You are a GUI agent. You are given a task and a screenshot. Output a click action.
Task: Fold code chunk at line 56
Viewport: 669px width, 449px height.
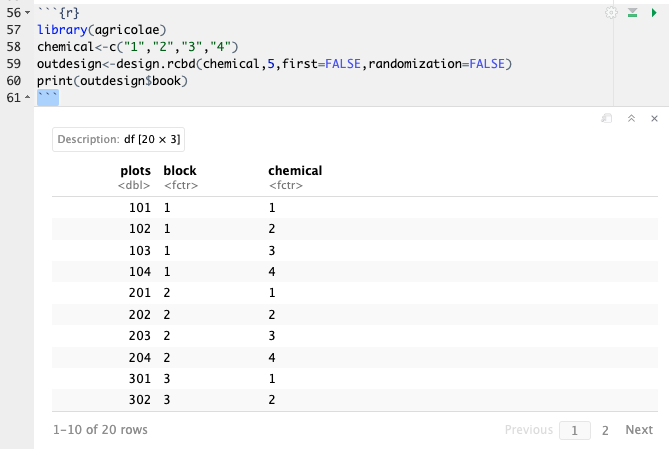pos(28,12)
